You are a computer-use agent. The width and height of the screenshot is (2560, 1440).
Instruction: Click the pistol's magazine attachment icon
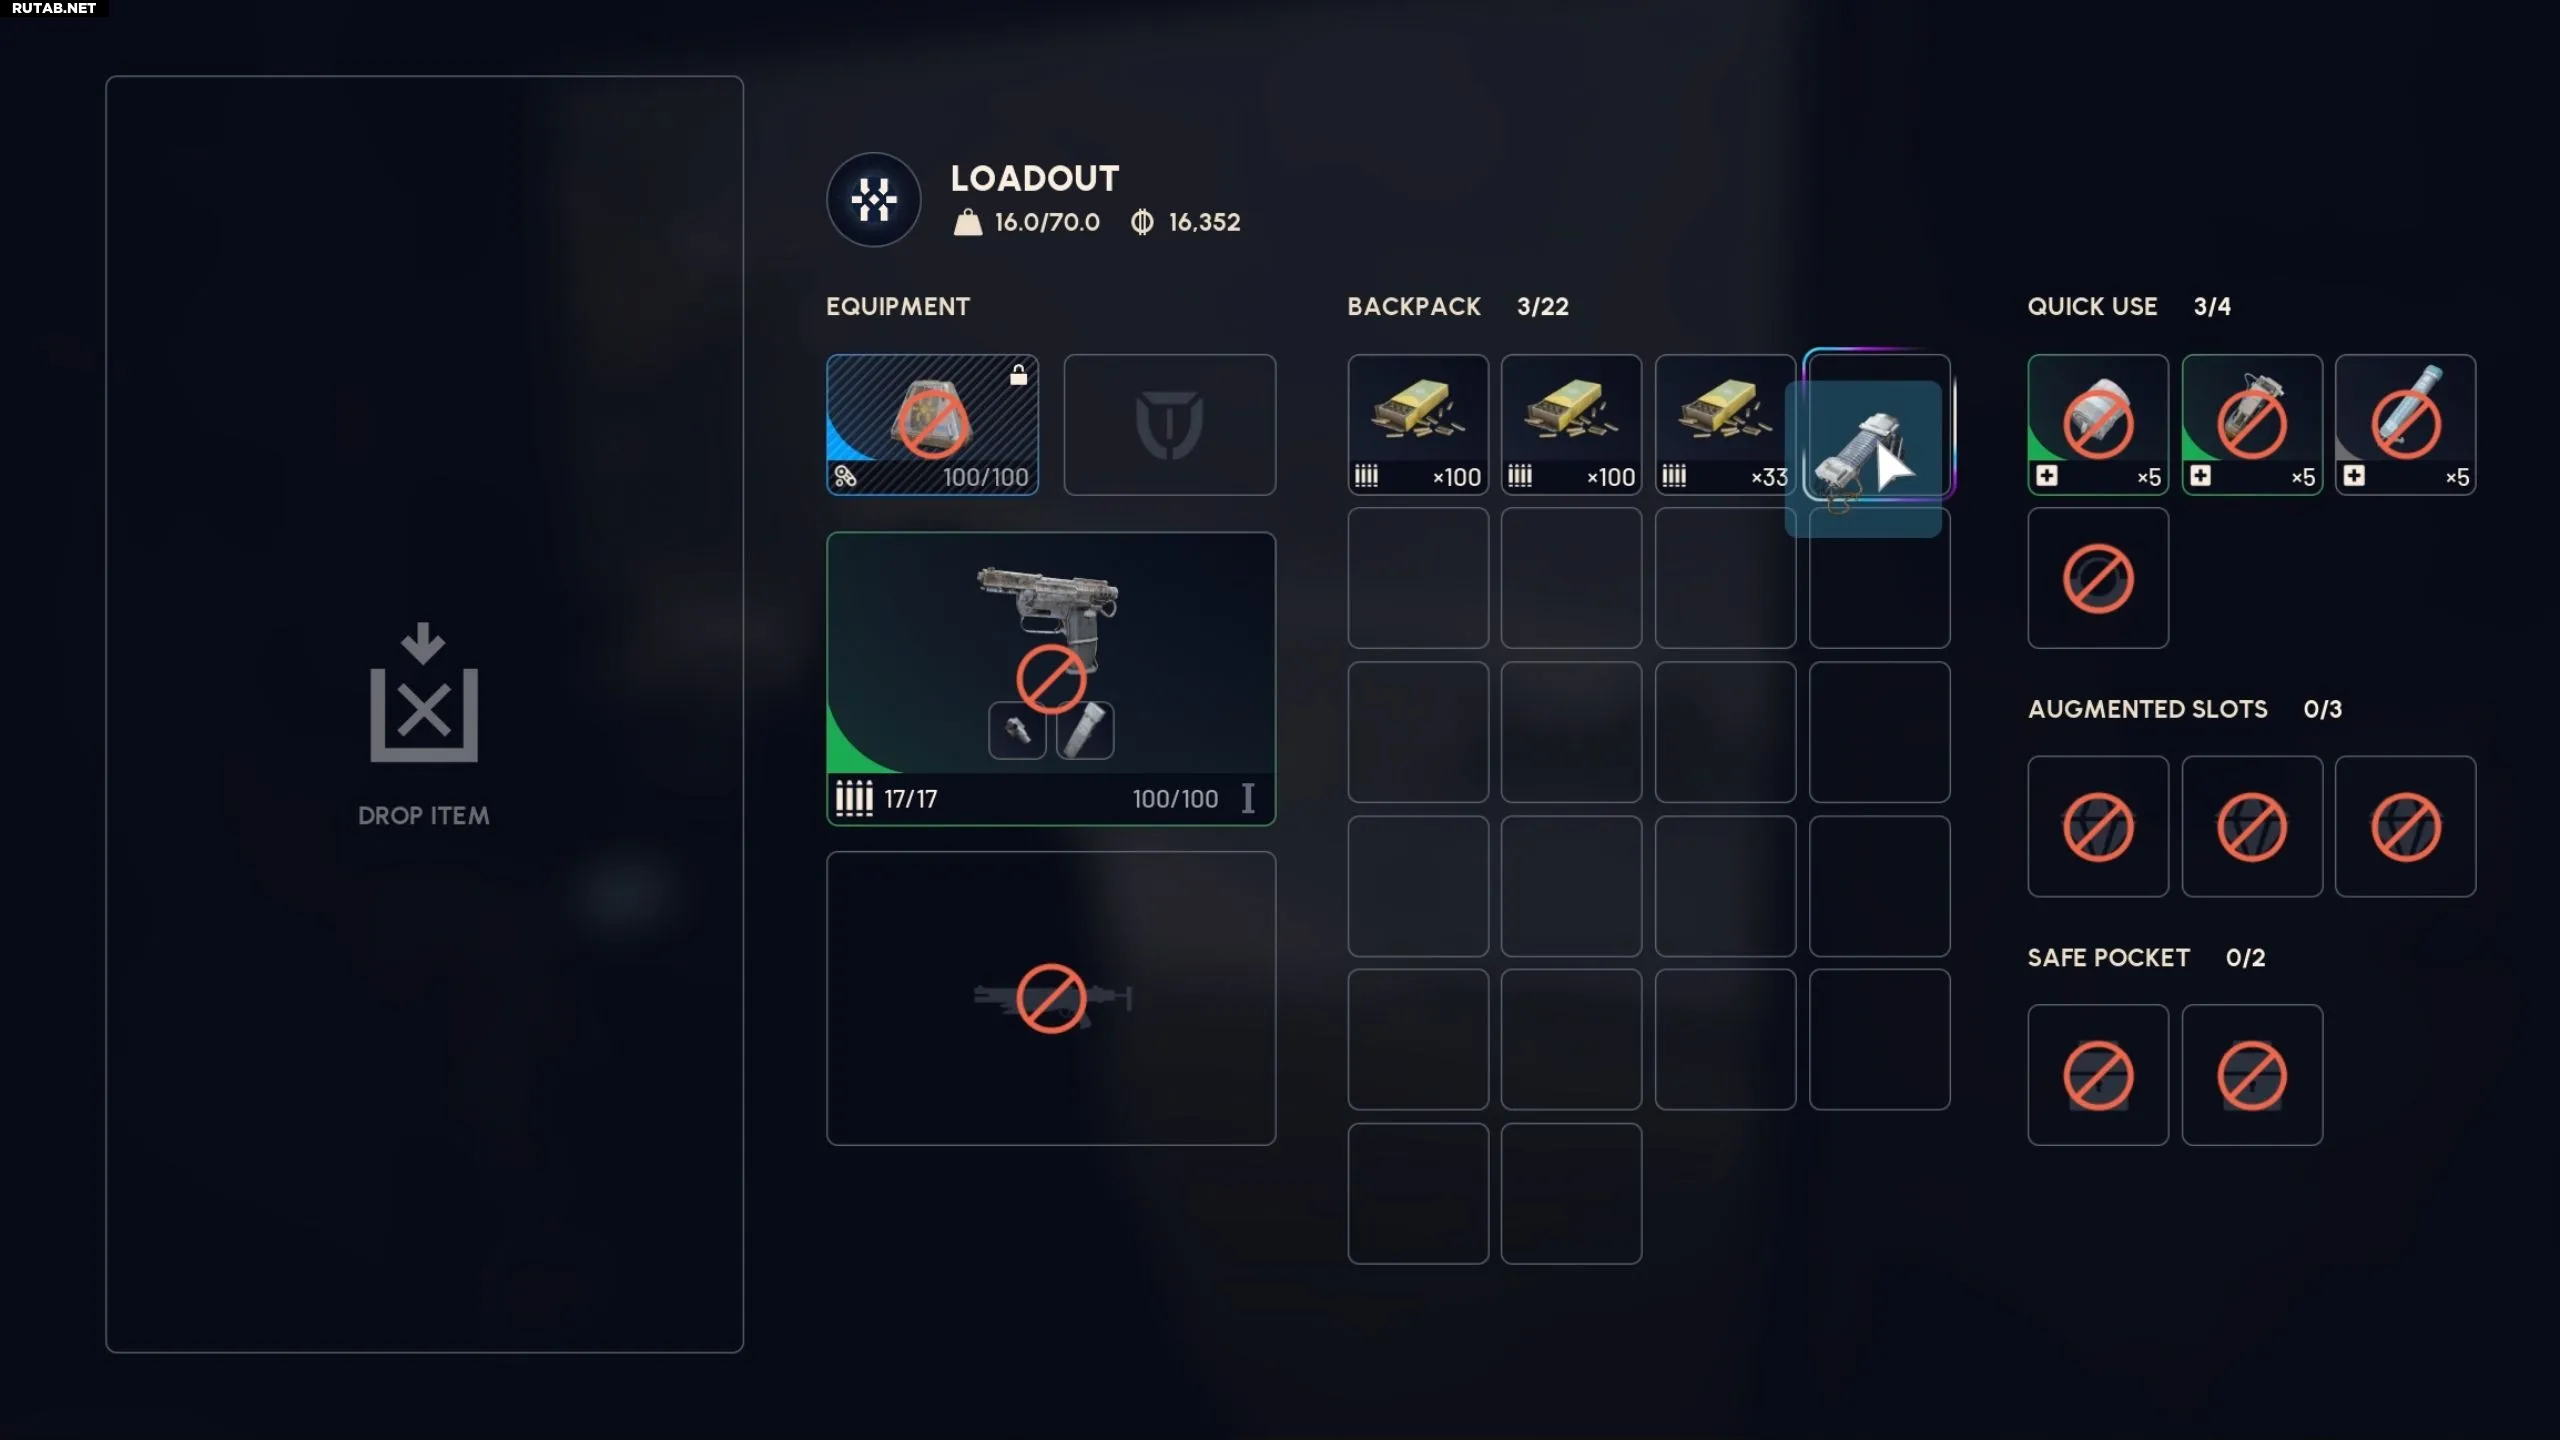point(1085,730)
